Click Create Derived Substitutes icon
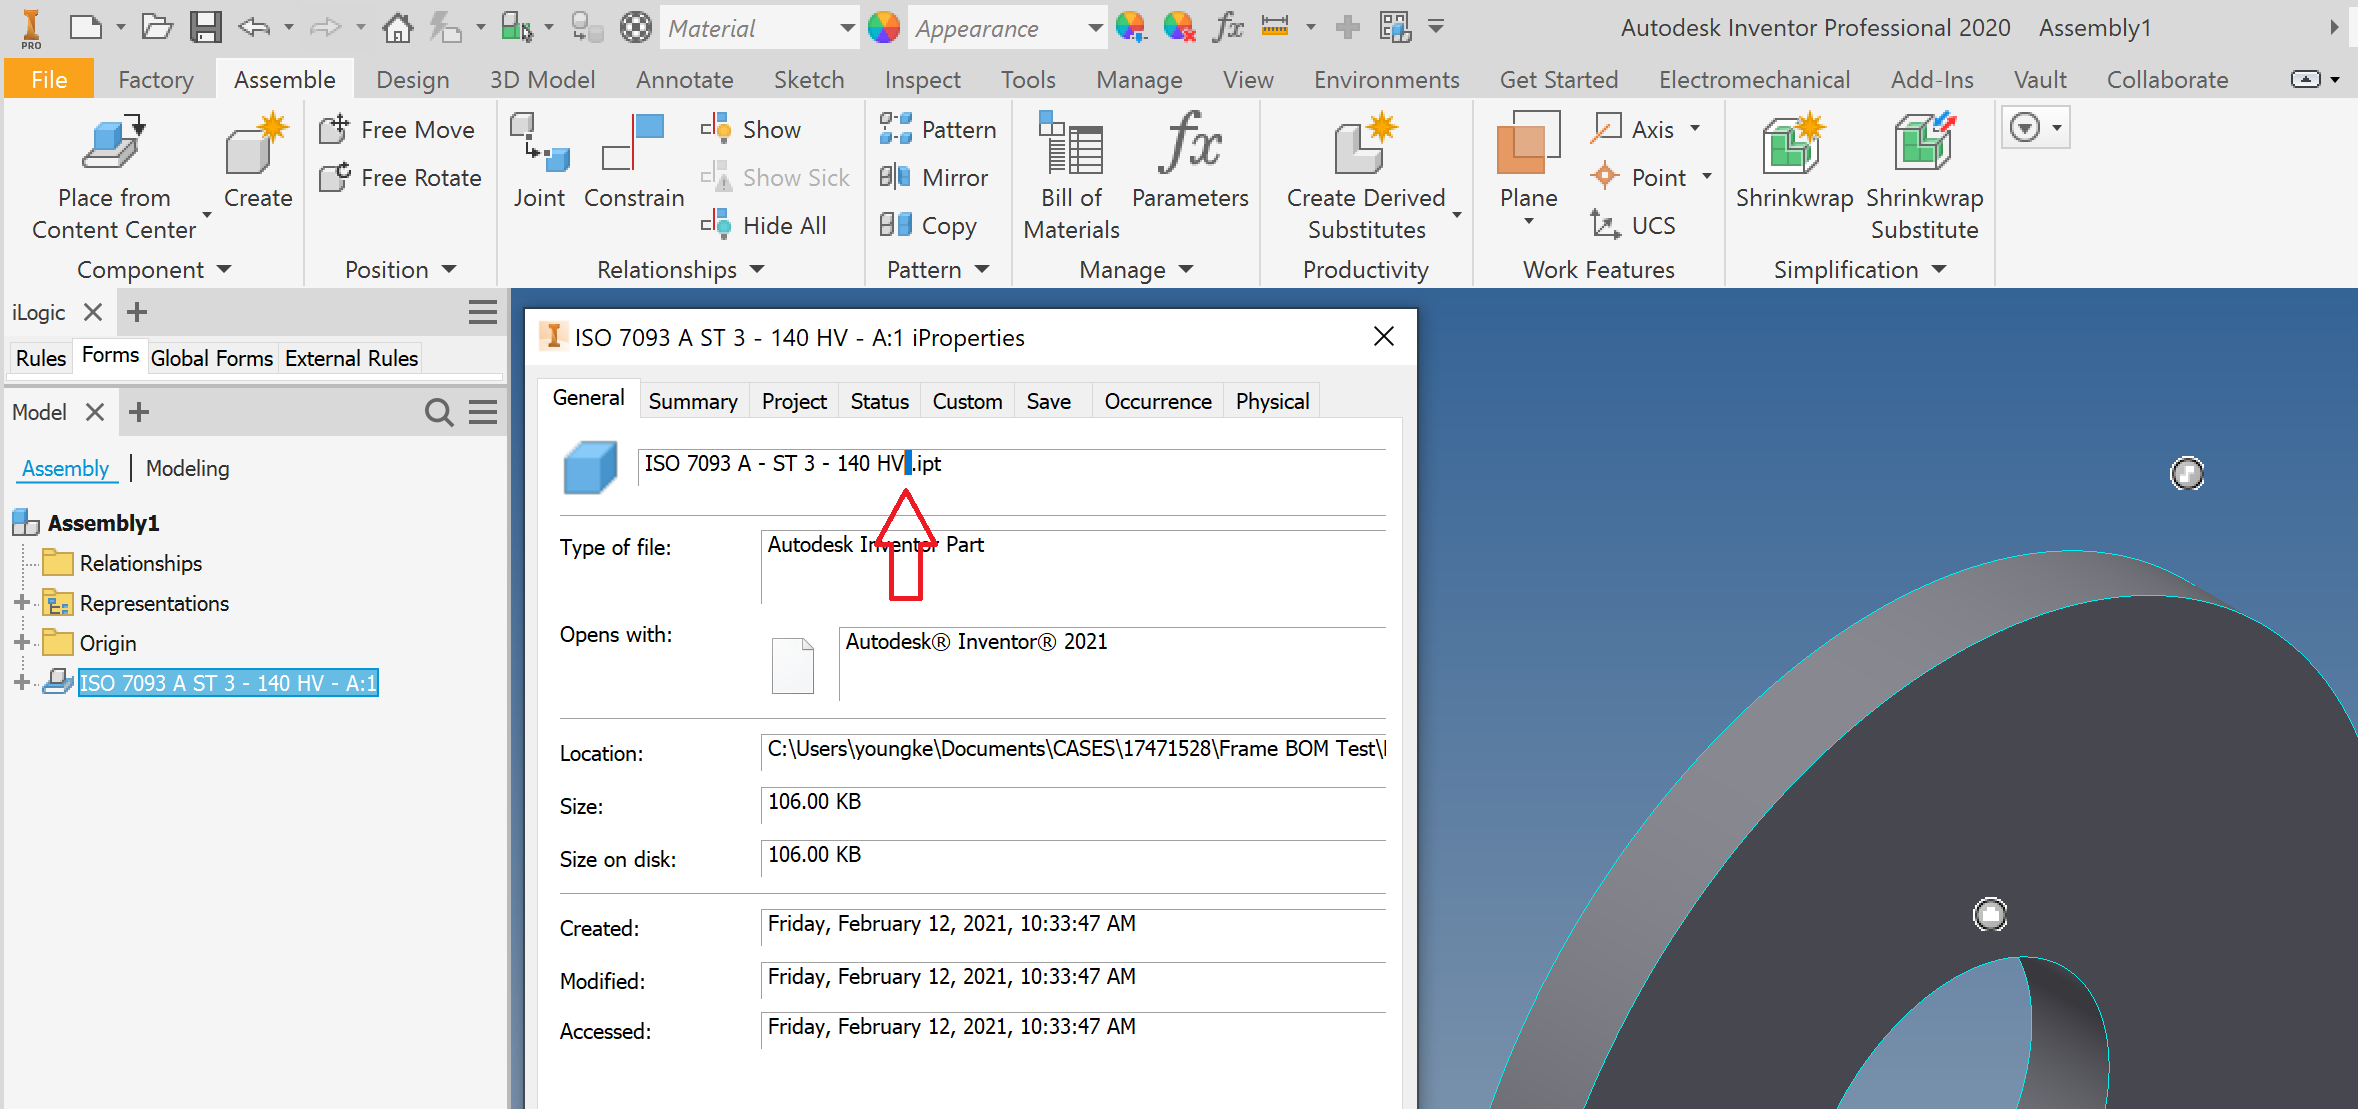The width and height of the screenshot is (2358, 1109). pyautogui.click(x=1365, y=143)
